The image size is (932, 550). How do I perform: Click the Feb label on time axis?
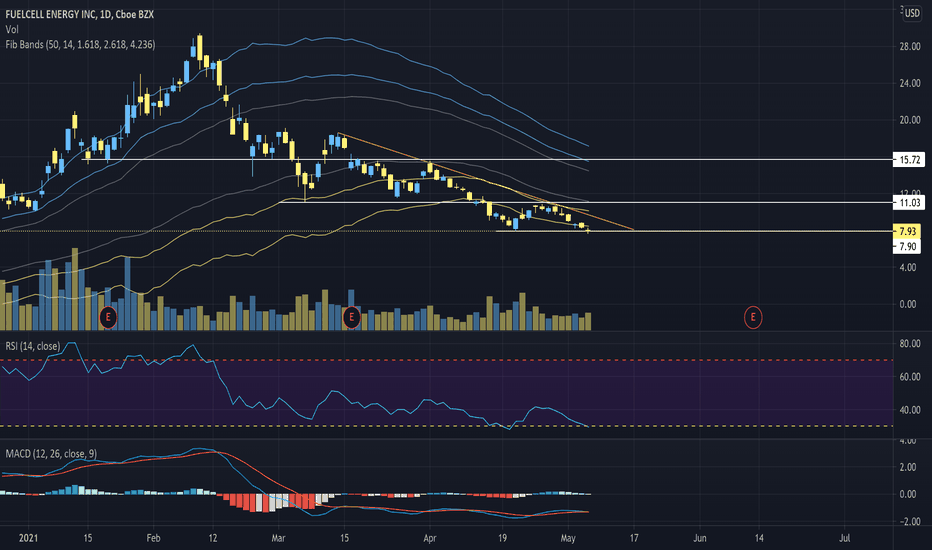pyautogui.click(x=153, y=538)
